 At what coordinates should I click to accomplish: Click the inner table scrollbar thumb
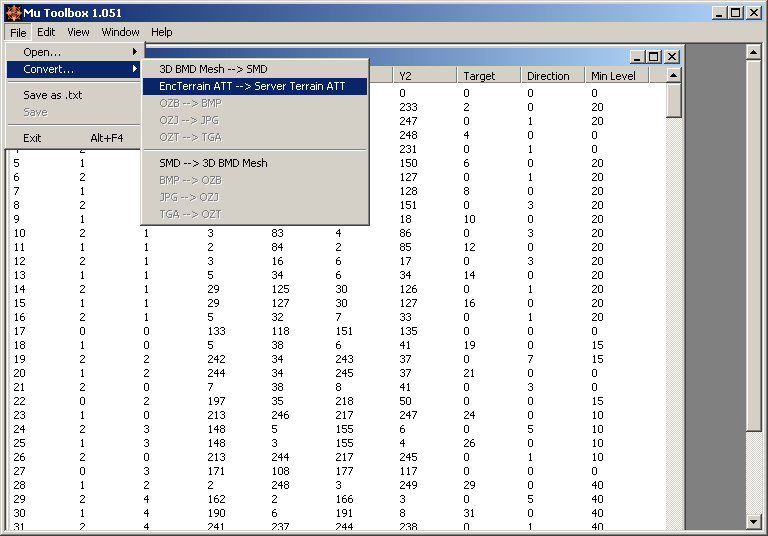(x=674, y=100)
